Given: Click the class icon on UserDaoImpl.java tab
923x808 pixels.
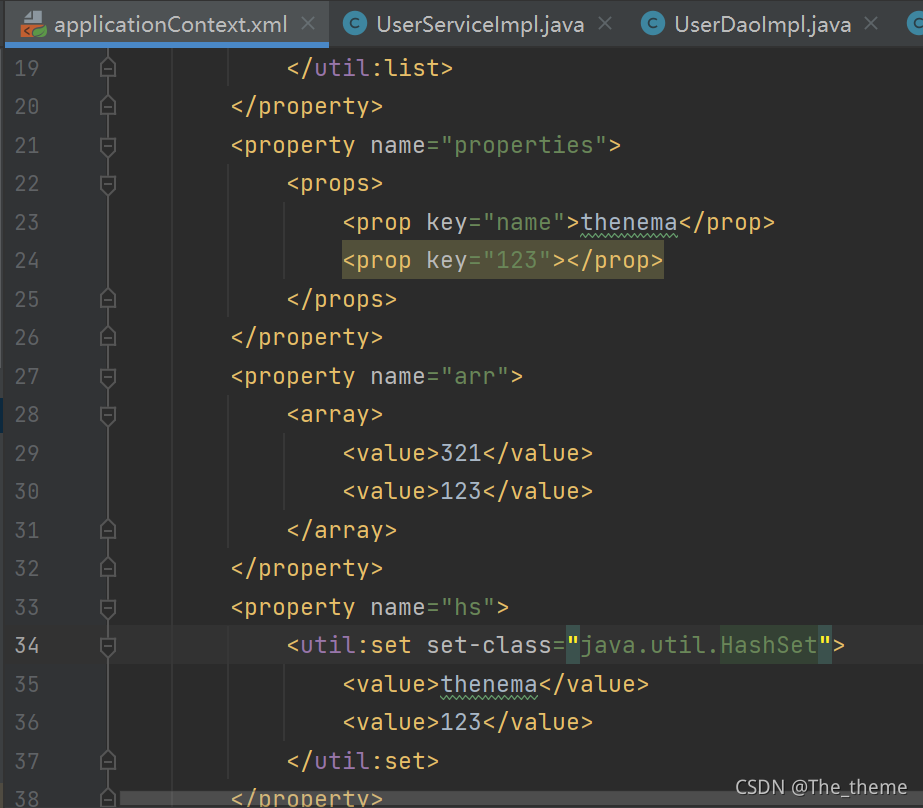Looking at the screenshot, I should [x=652, y=24].
